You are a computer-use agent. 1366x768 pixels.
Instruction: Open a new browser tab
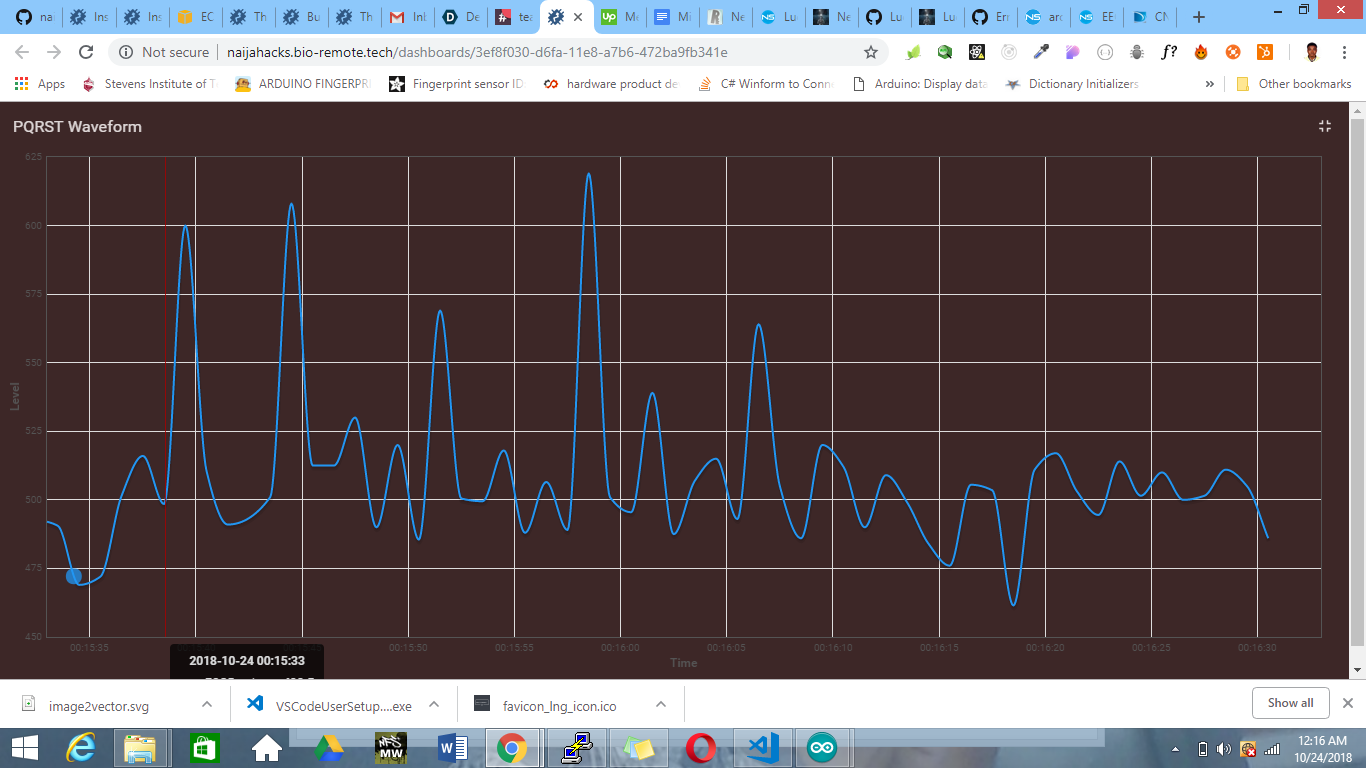click(1199, 17)
